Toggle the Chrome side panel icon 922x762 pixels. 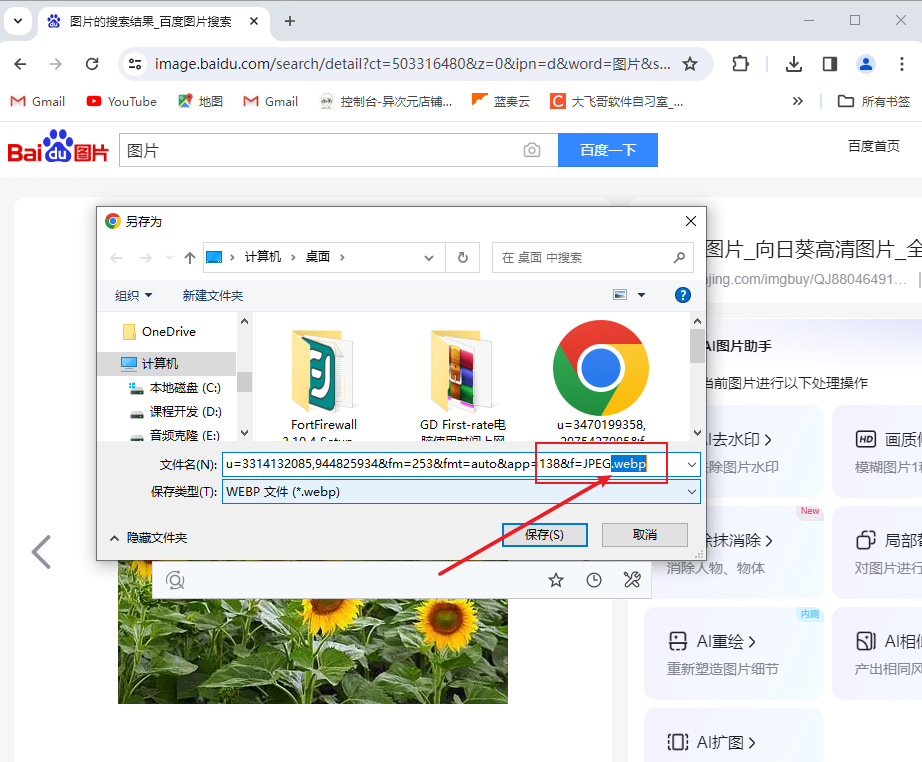pyautogui.click(x=830, y=64)
